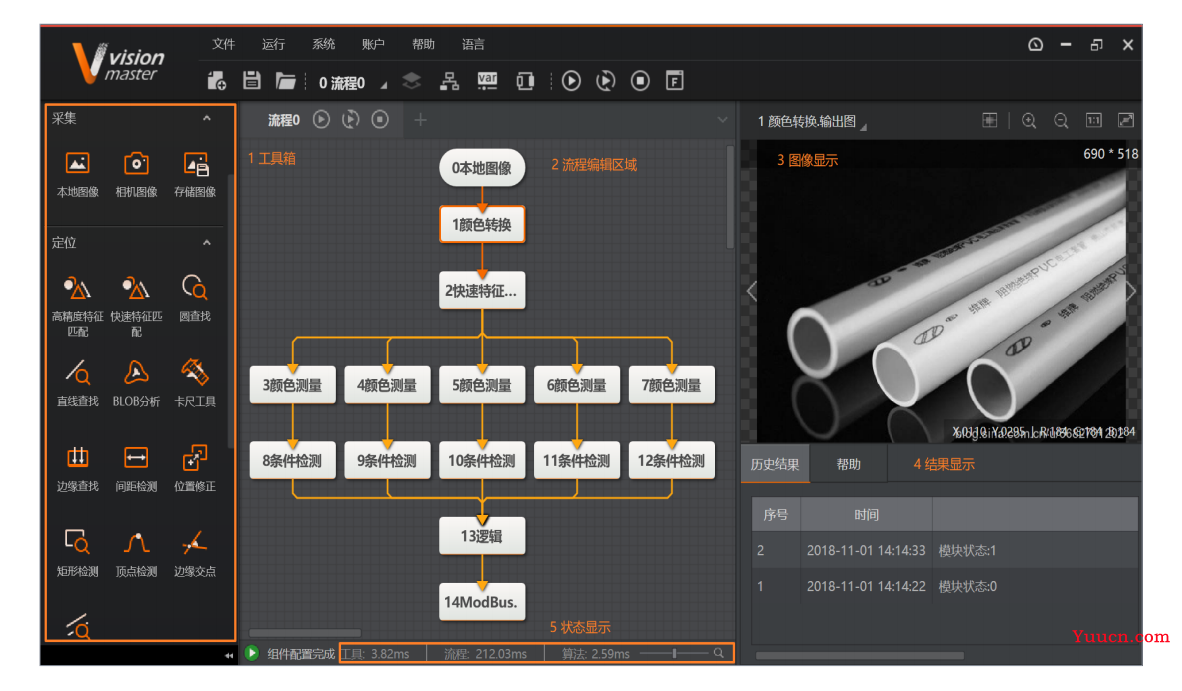Image resolution: width=1182 pixels, height=691 pixels.
Task: Select the 相机图像 camera image tool
Action: [x=136, y=174]
